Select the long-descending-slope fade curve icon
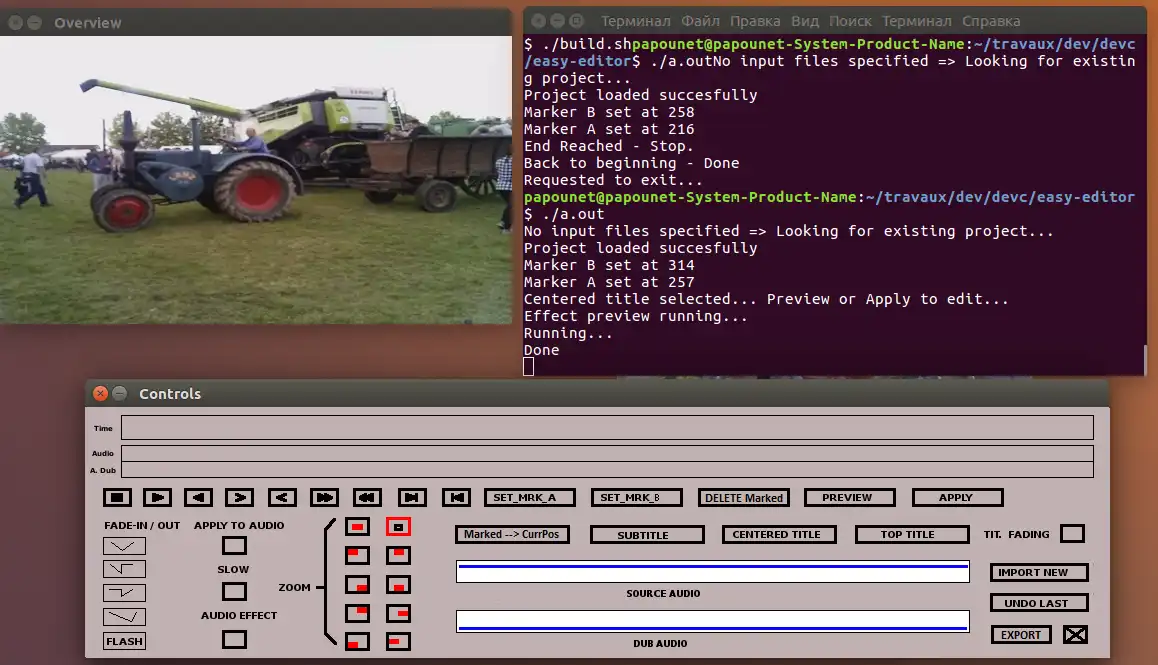 pos(124,616)
